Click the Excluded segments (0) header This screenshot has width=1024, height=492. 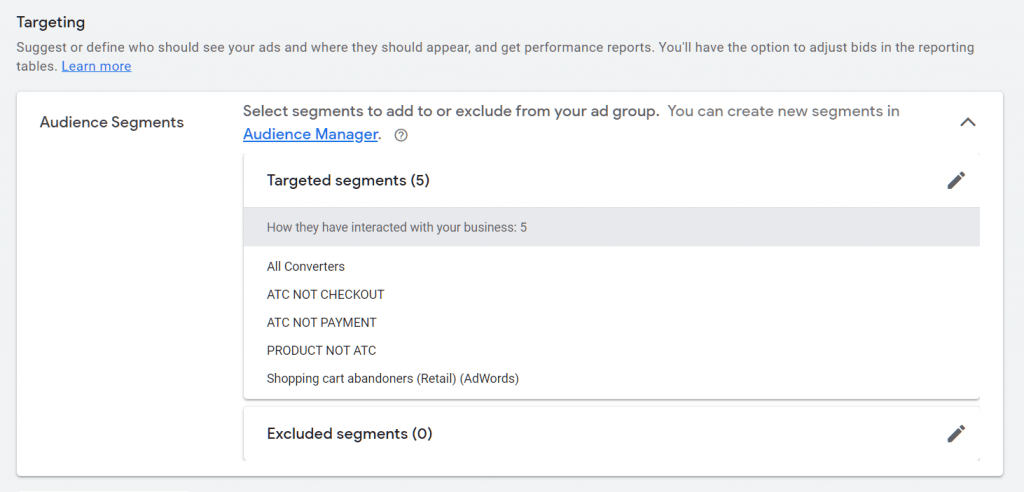349,434
